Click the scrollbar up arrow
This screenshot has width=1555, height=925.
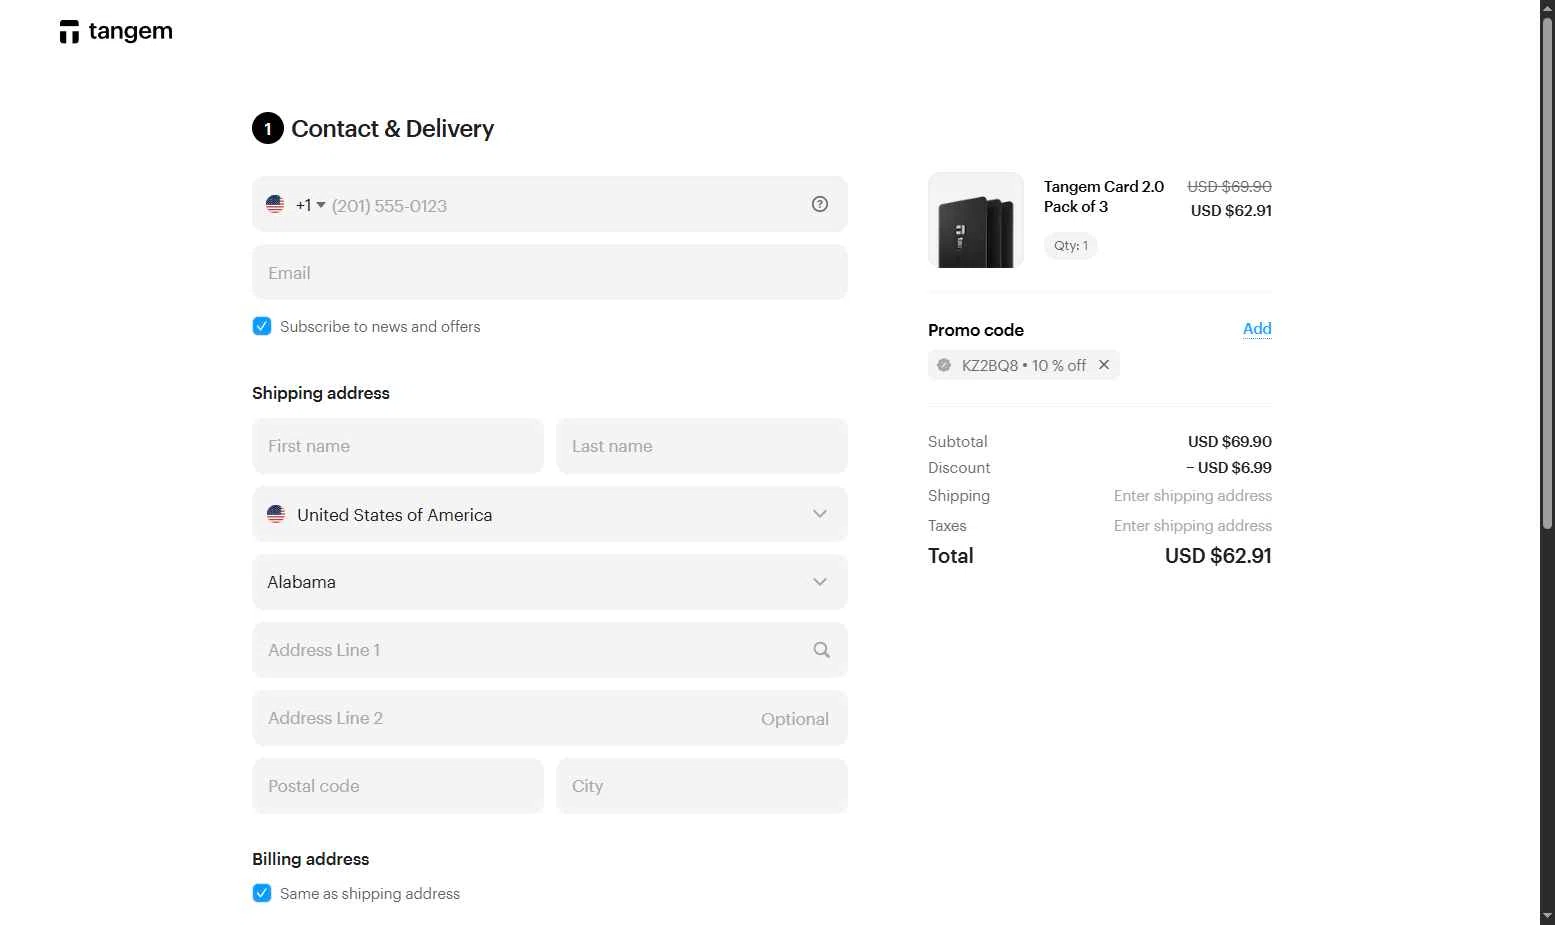click(1547, 8)
